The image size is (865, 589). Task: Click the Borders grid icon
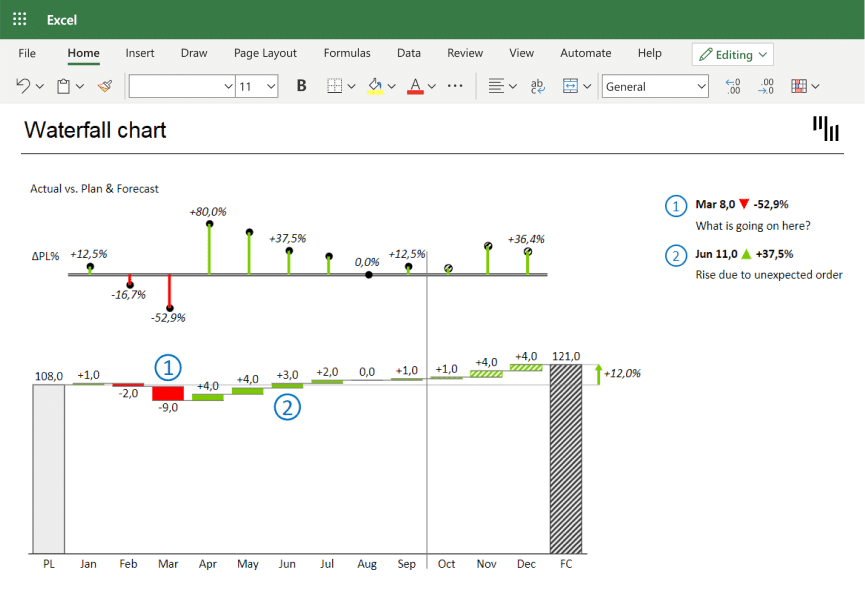pyautogui.click(x=336, y=87)
